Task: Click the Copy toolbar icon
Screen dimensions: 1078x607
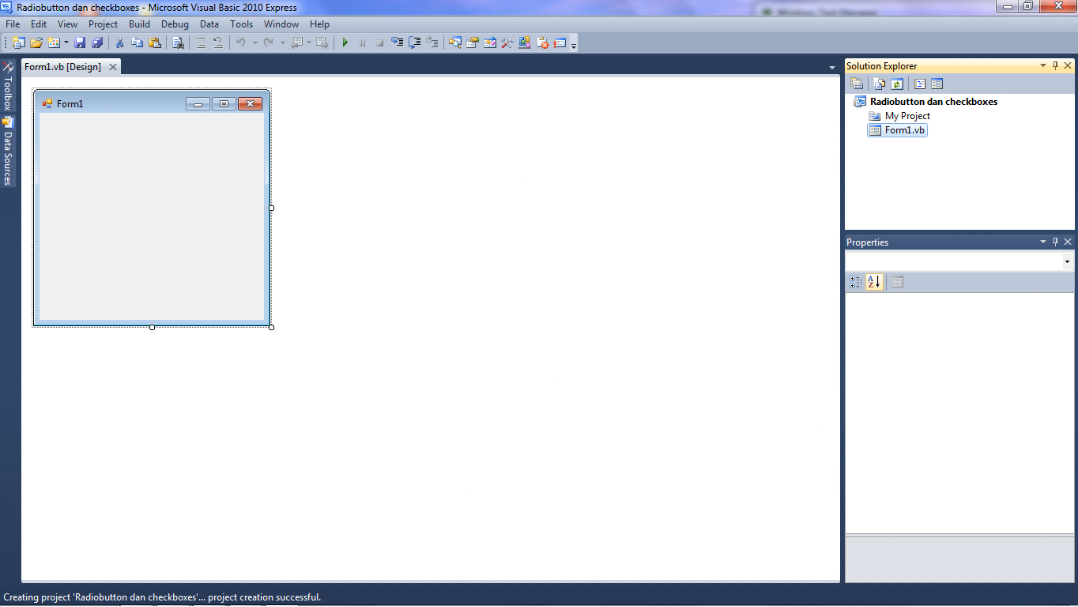Action: 138,43
